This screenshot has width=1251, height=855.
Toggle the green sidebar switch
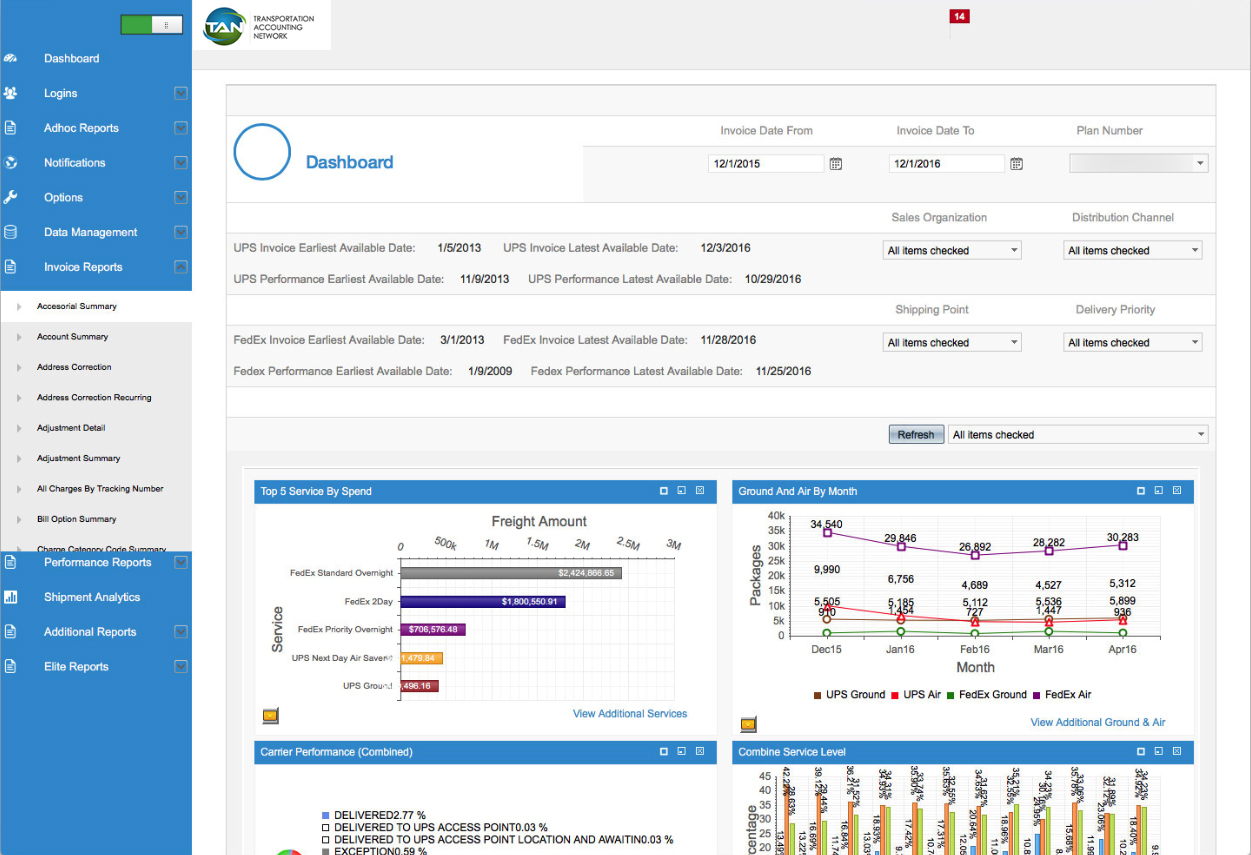tap(151, 25)
